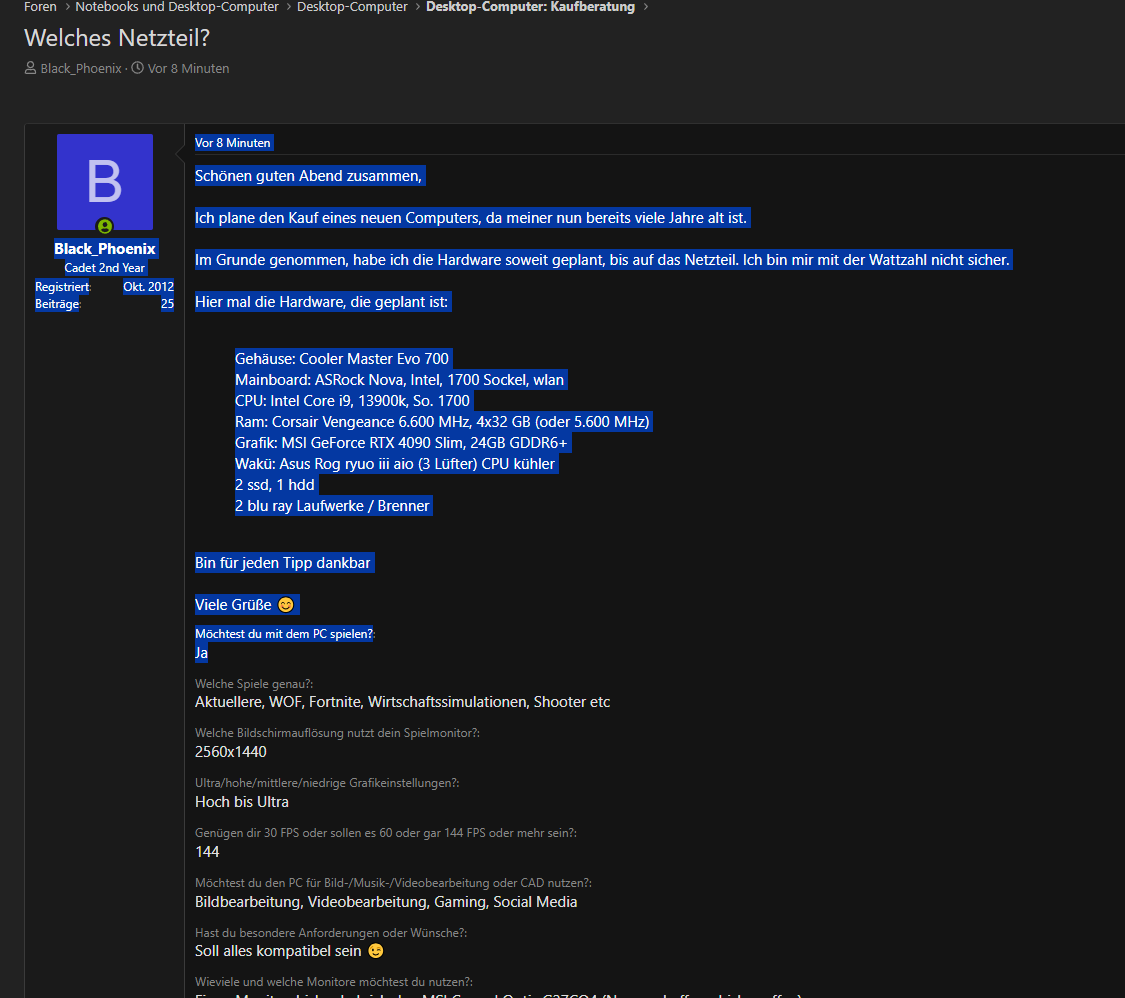Click Gehäuse: Cooler Master Evo 700 line

[x=342, y=359]
